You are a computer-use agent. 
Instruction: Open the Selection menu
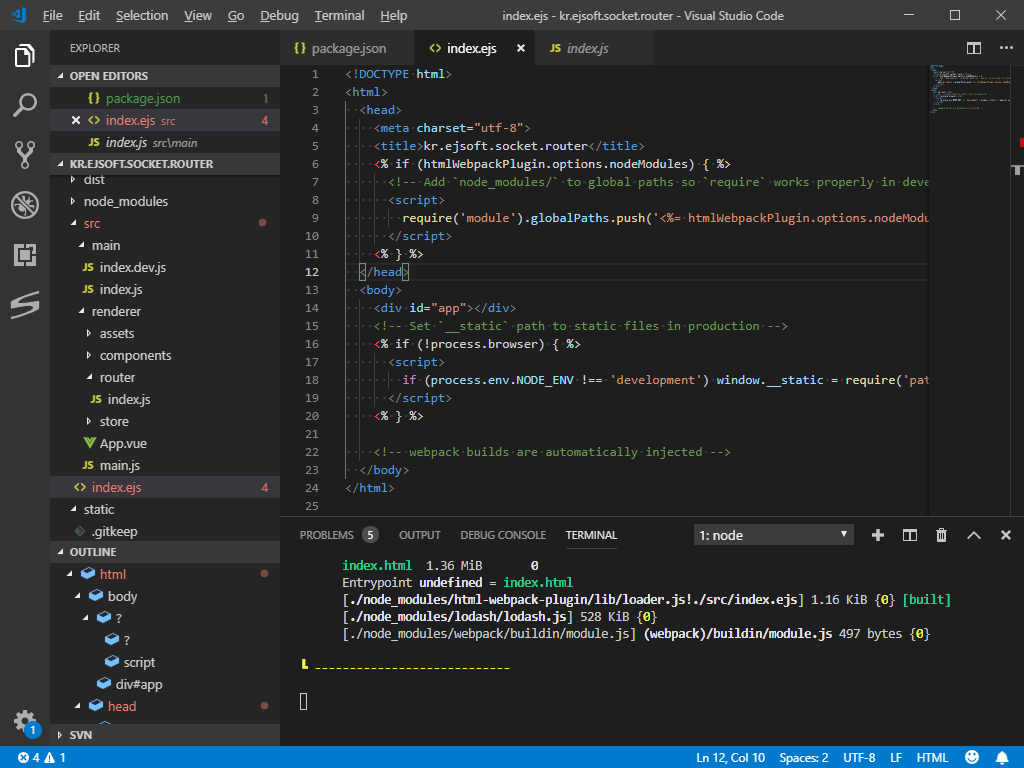click(142, 15)
